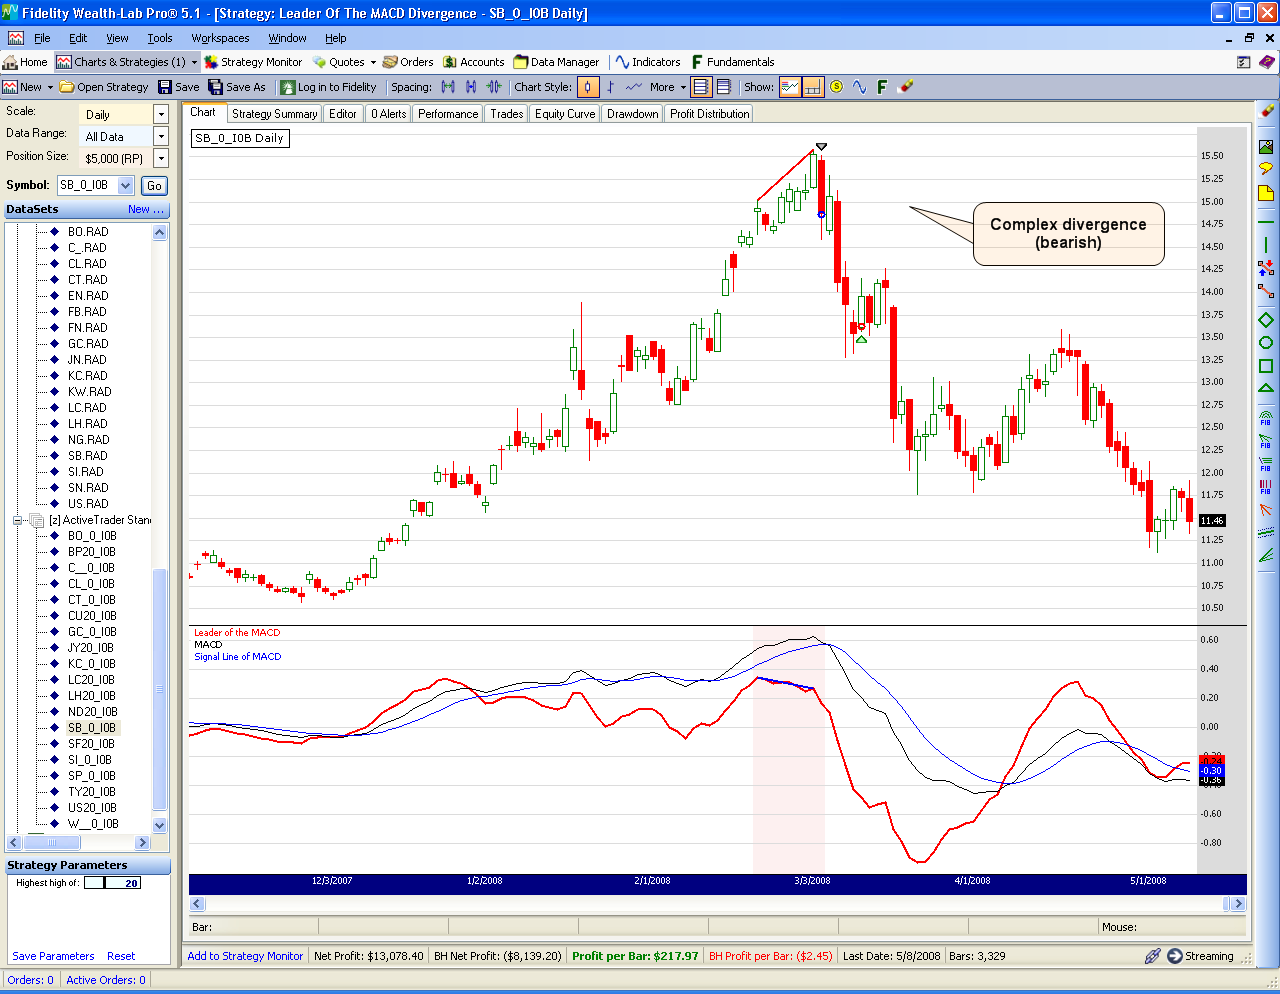Choose the yellow text note tool
Viewport: 1280px width, 994px height.
pos(1266,193)
